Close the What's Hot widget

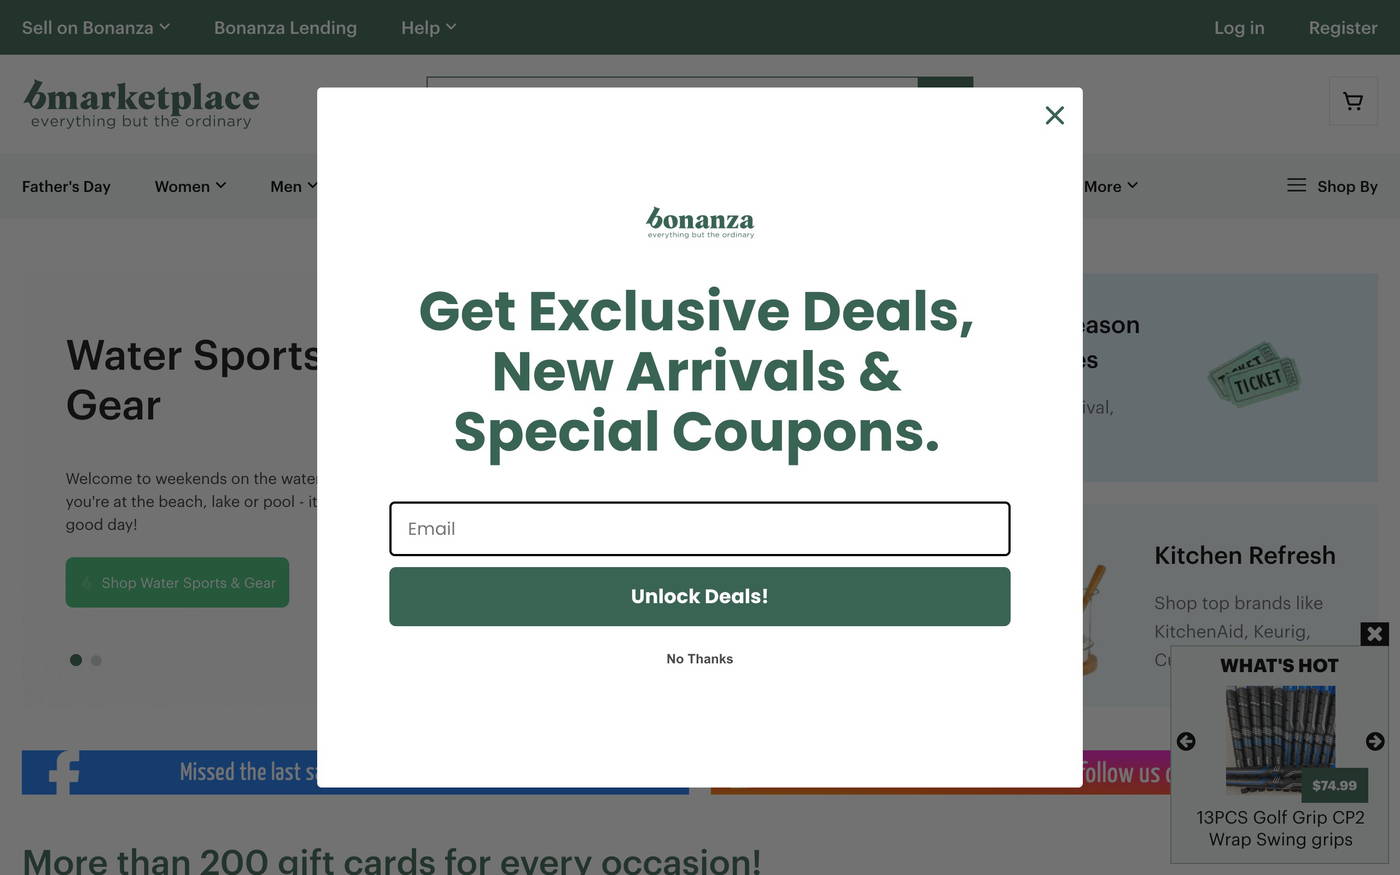[1374, 634]
